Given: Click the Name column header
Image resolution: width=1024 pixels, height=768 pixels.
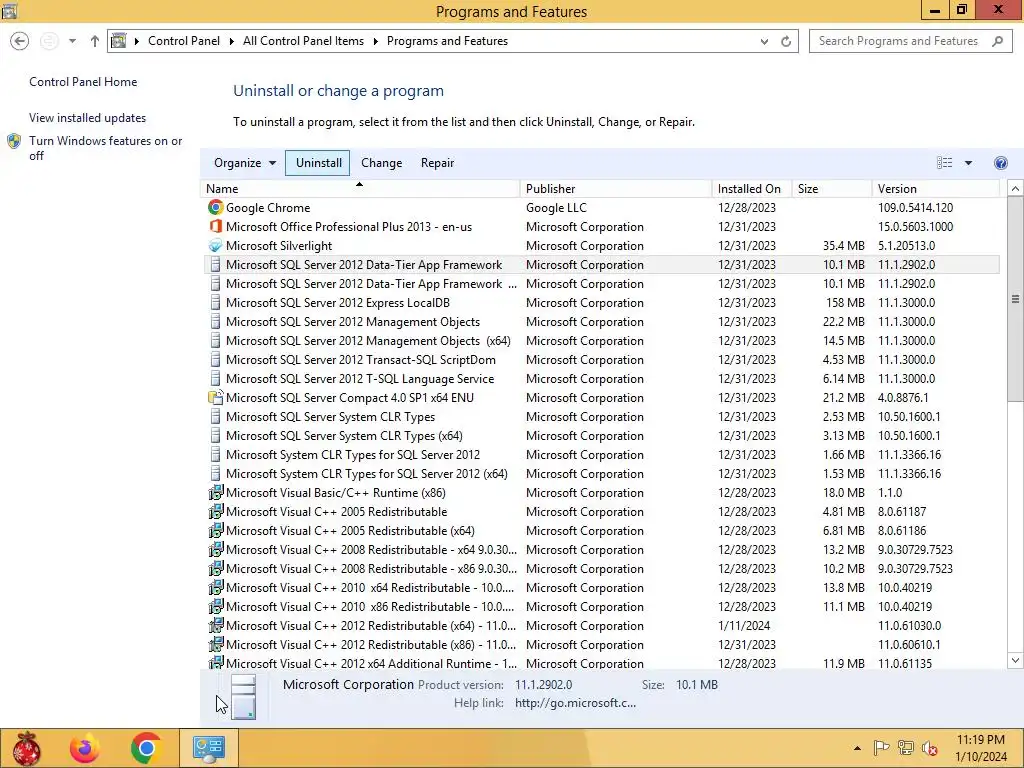Looking at the screenshot, I should tap(360, 189).
